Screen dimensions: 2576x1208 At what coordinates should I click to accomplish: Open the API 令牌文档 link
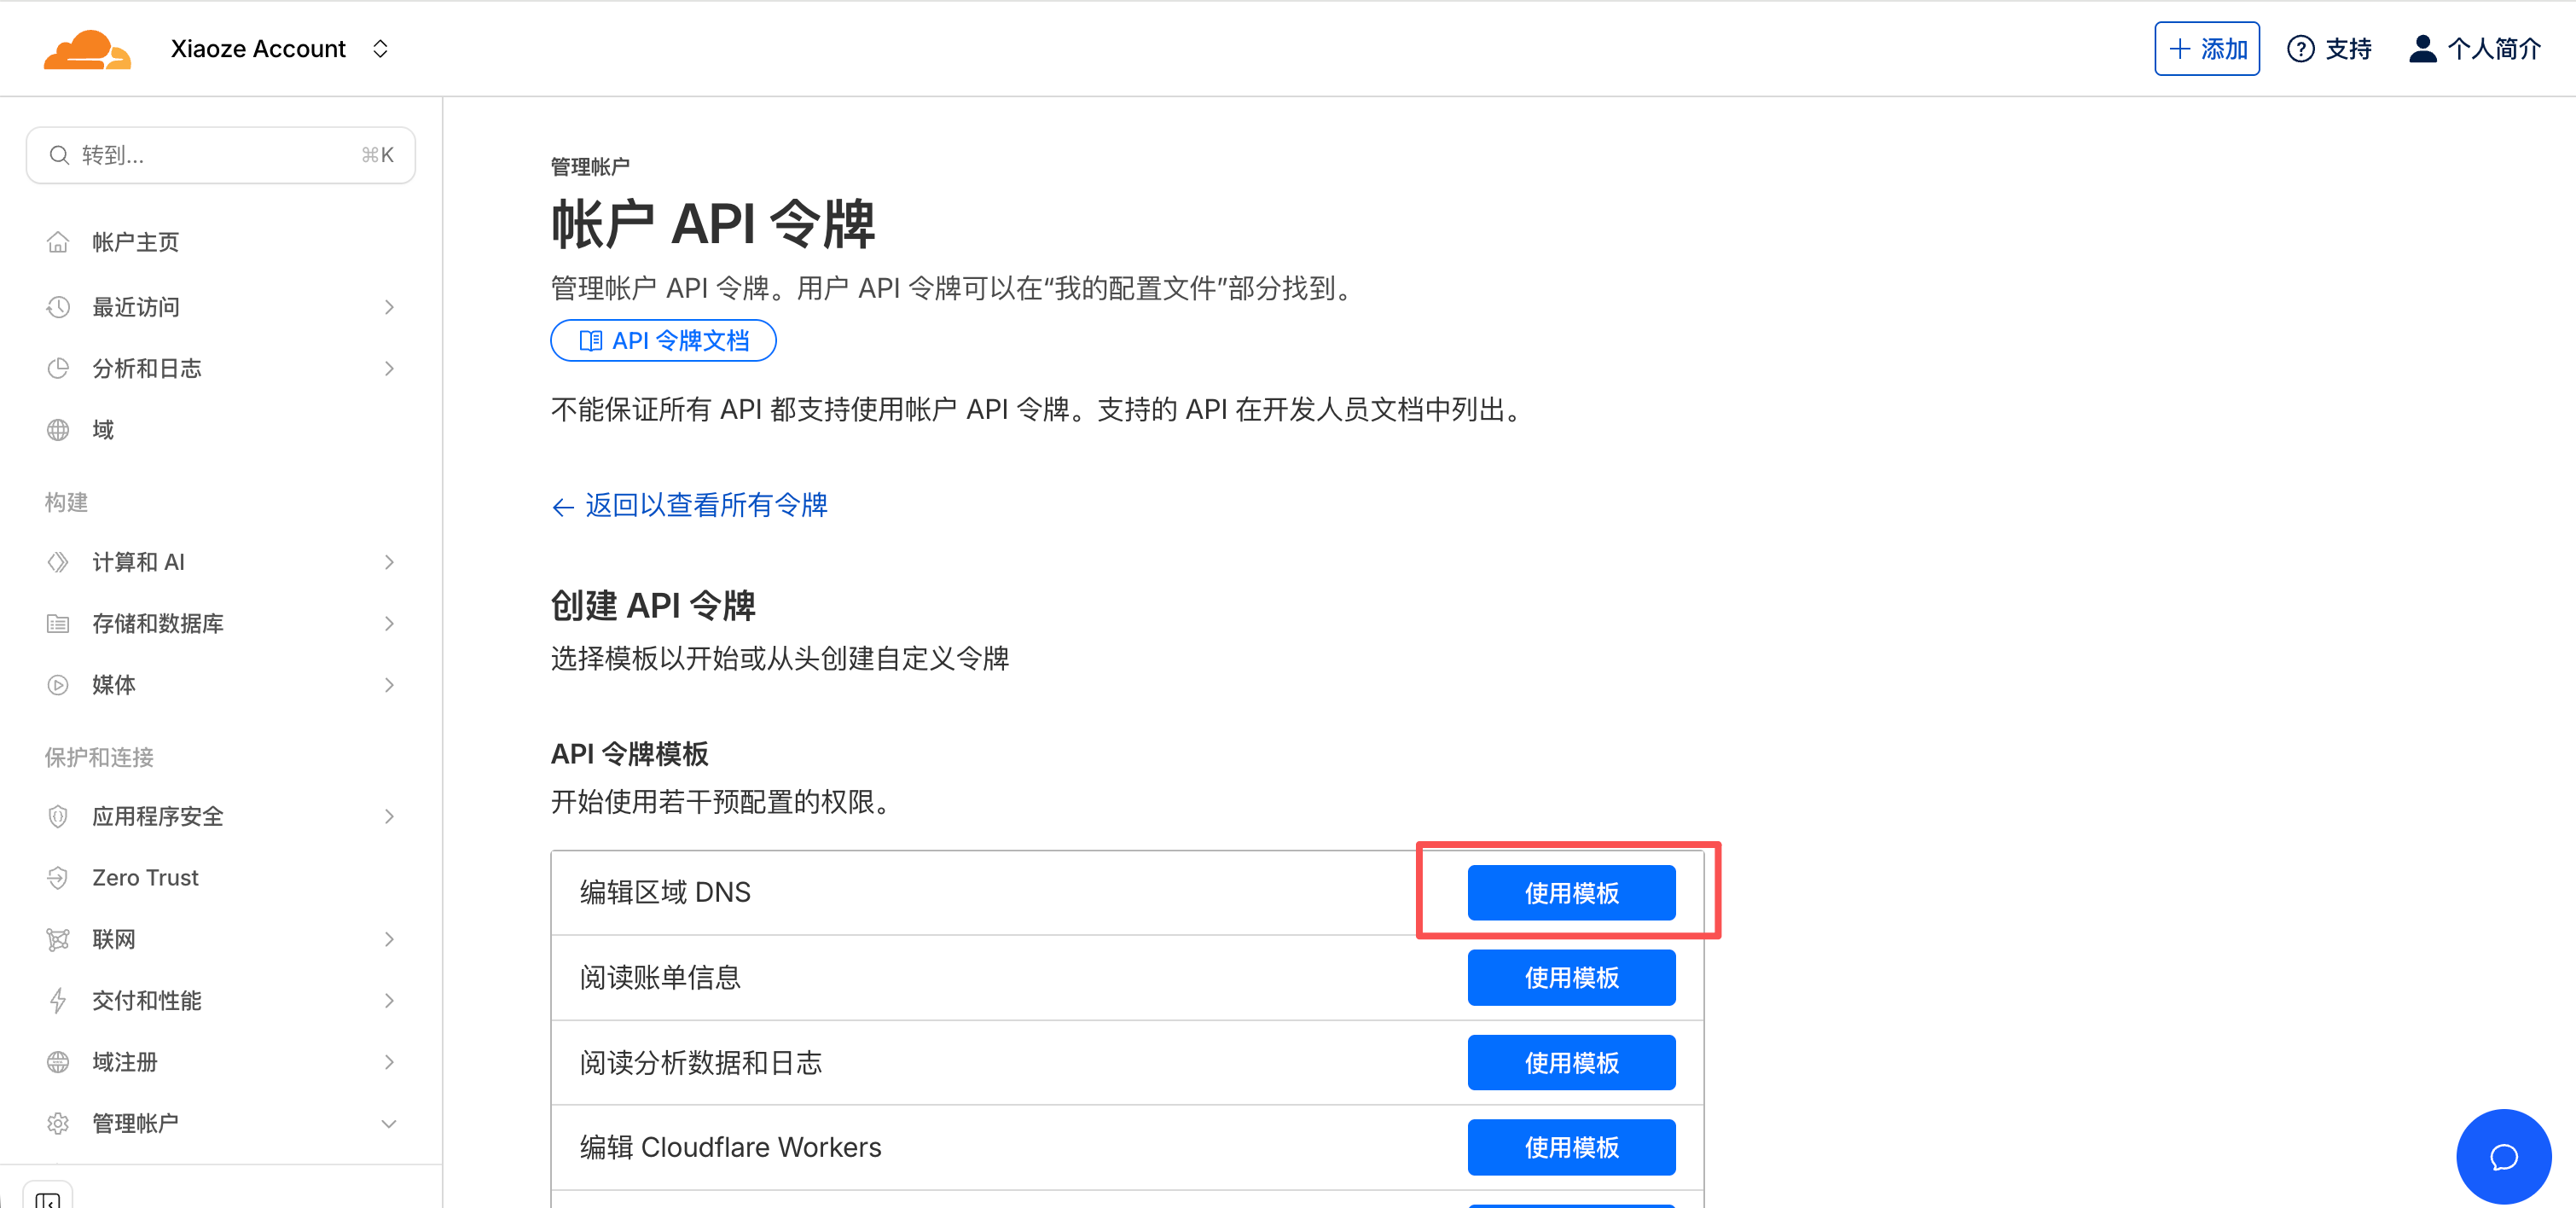(x=663, y=340)
